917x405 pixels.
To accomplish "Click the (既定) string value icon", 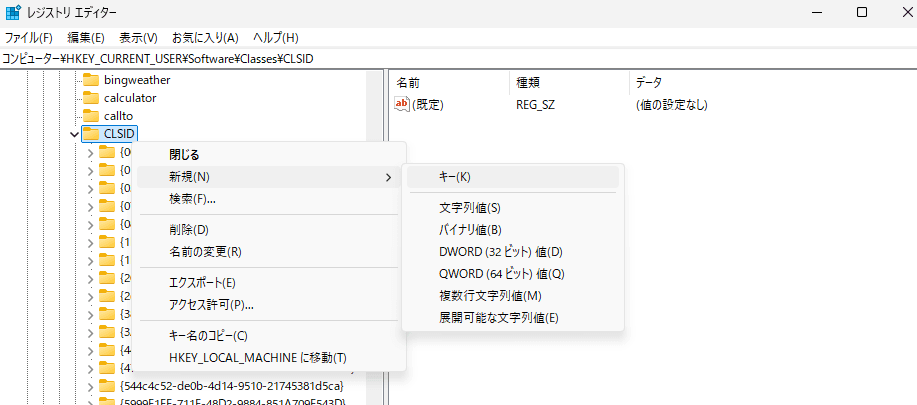I will [x=403, y=104].
